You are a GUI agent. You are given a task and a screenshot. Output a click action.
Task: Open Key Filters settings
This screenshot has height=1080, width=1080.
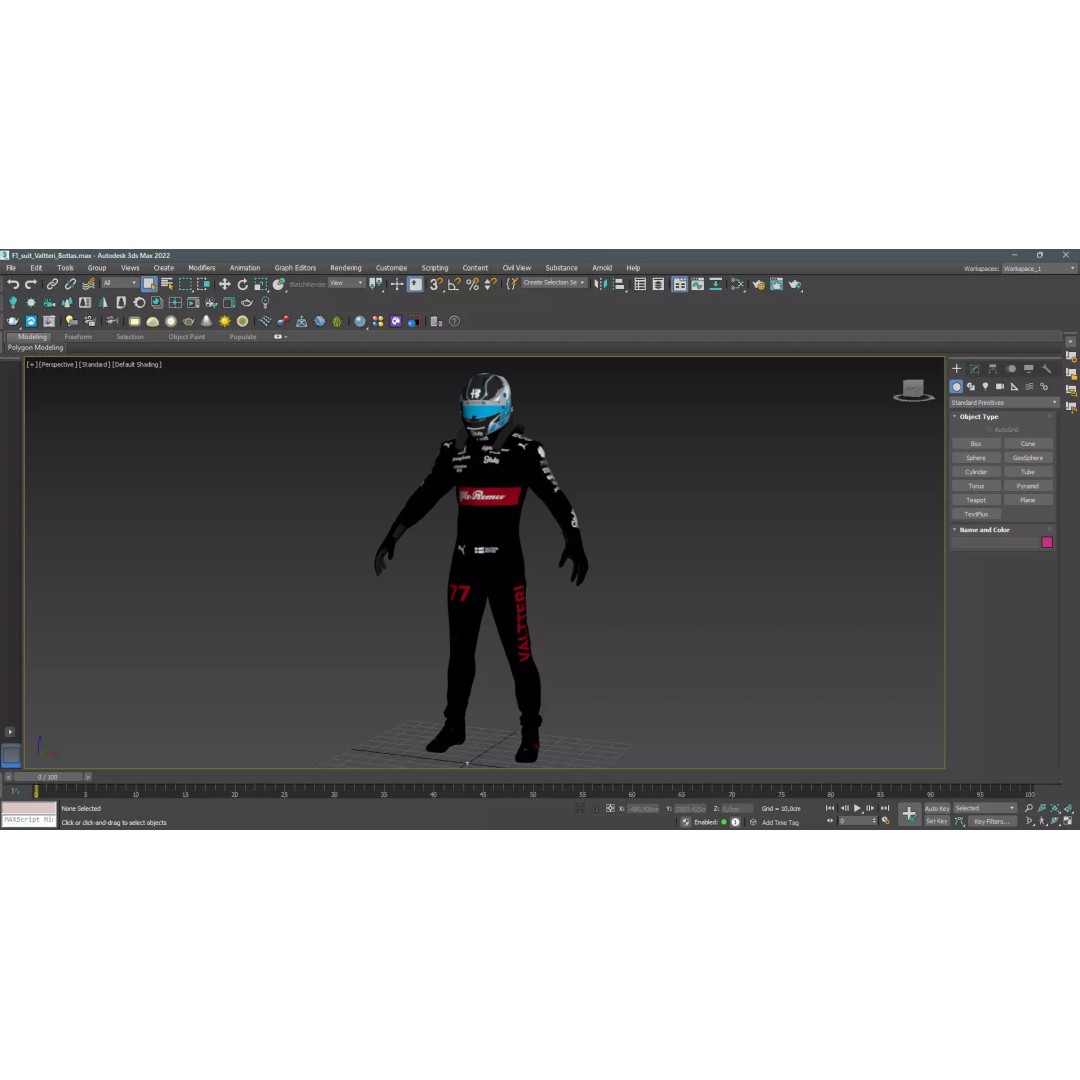coord(990,821)
